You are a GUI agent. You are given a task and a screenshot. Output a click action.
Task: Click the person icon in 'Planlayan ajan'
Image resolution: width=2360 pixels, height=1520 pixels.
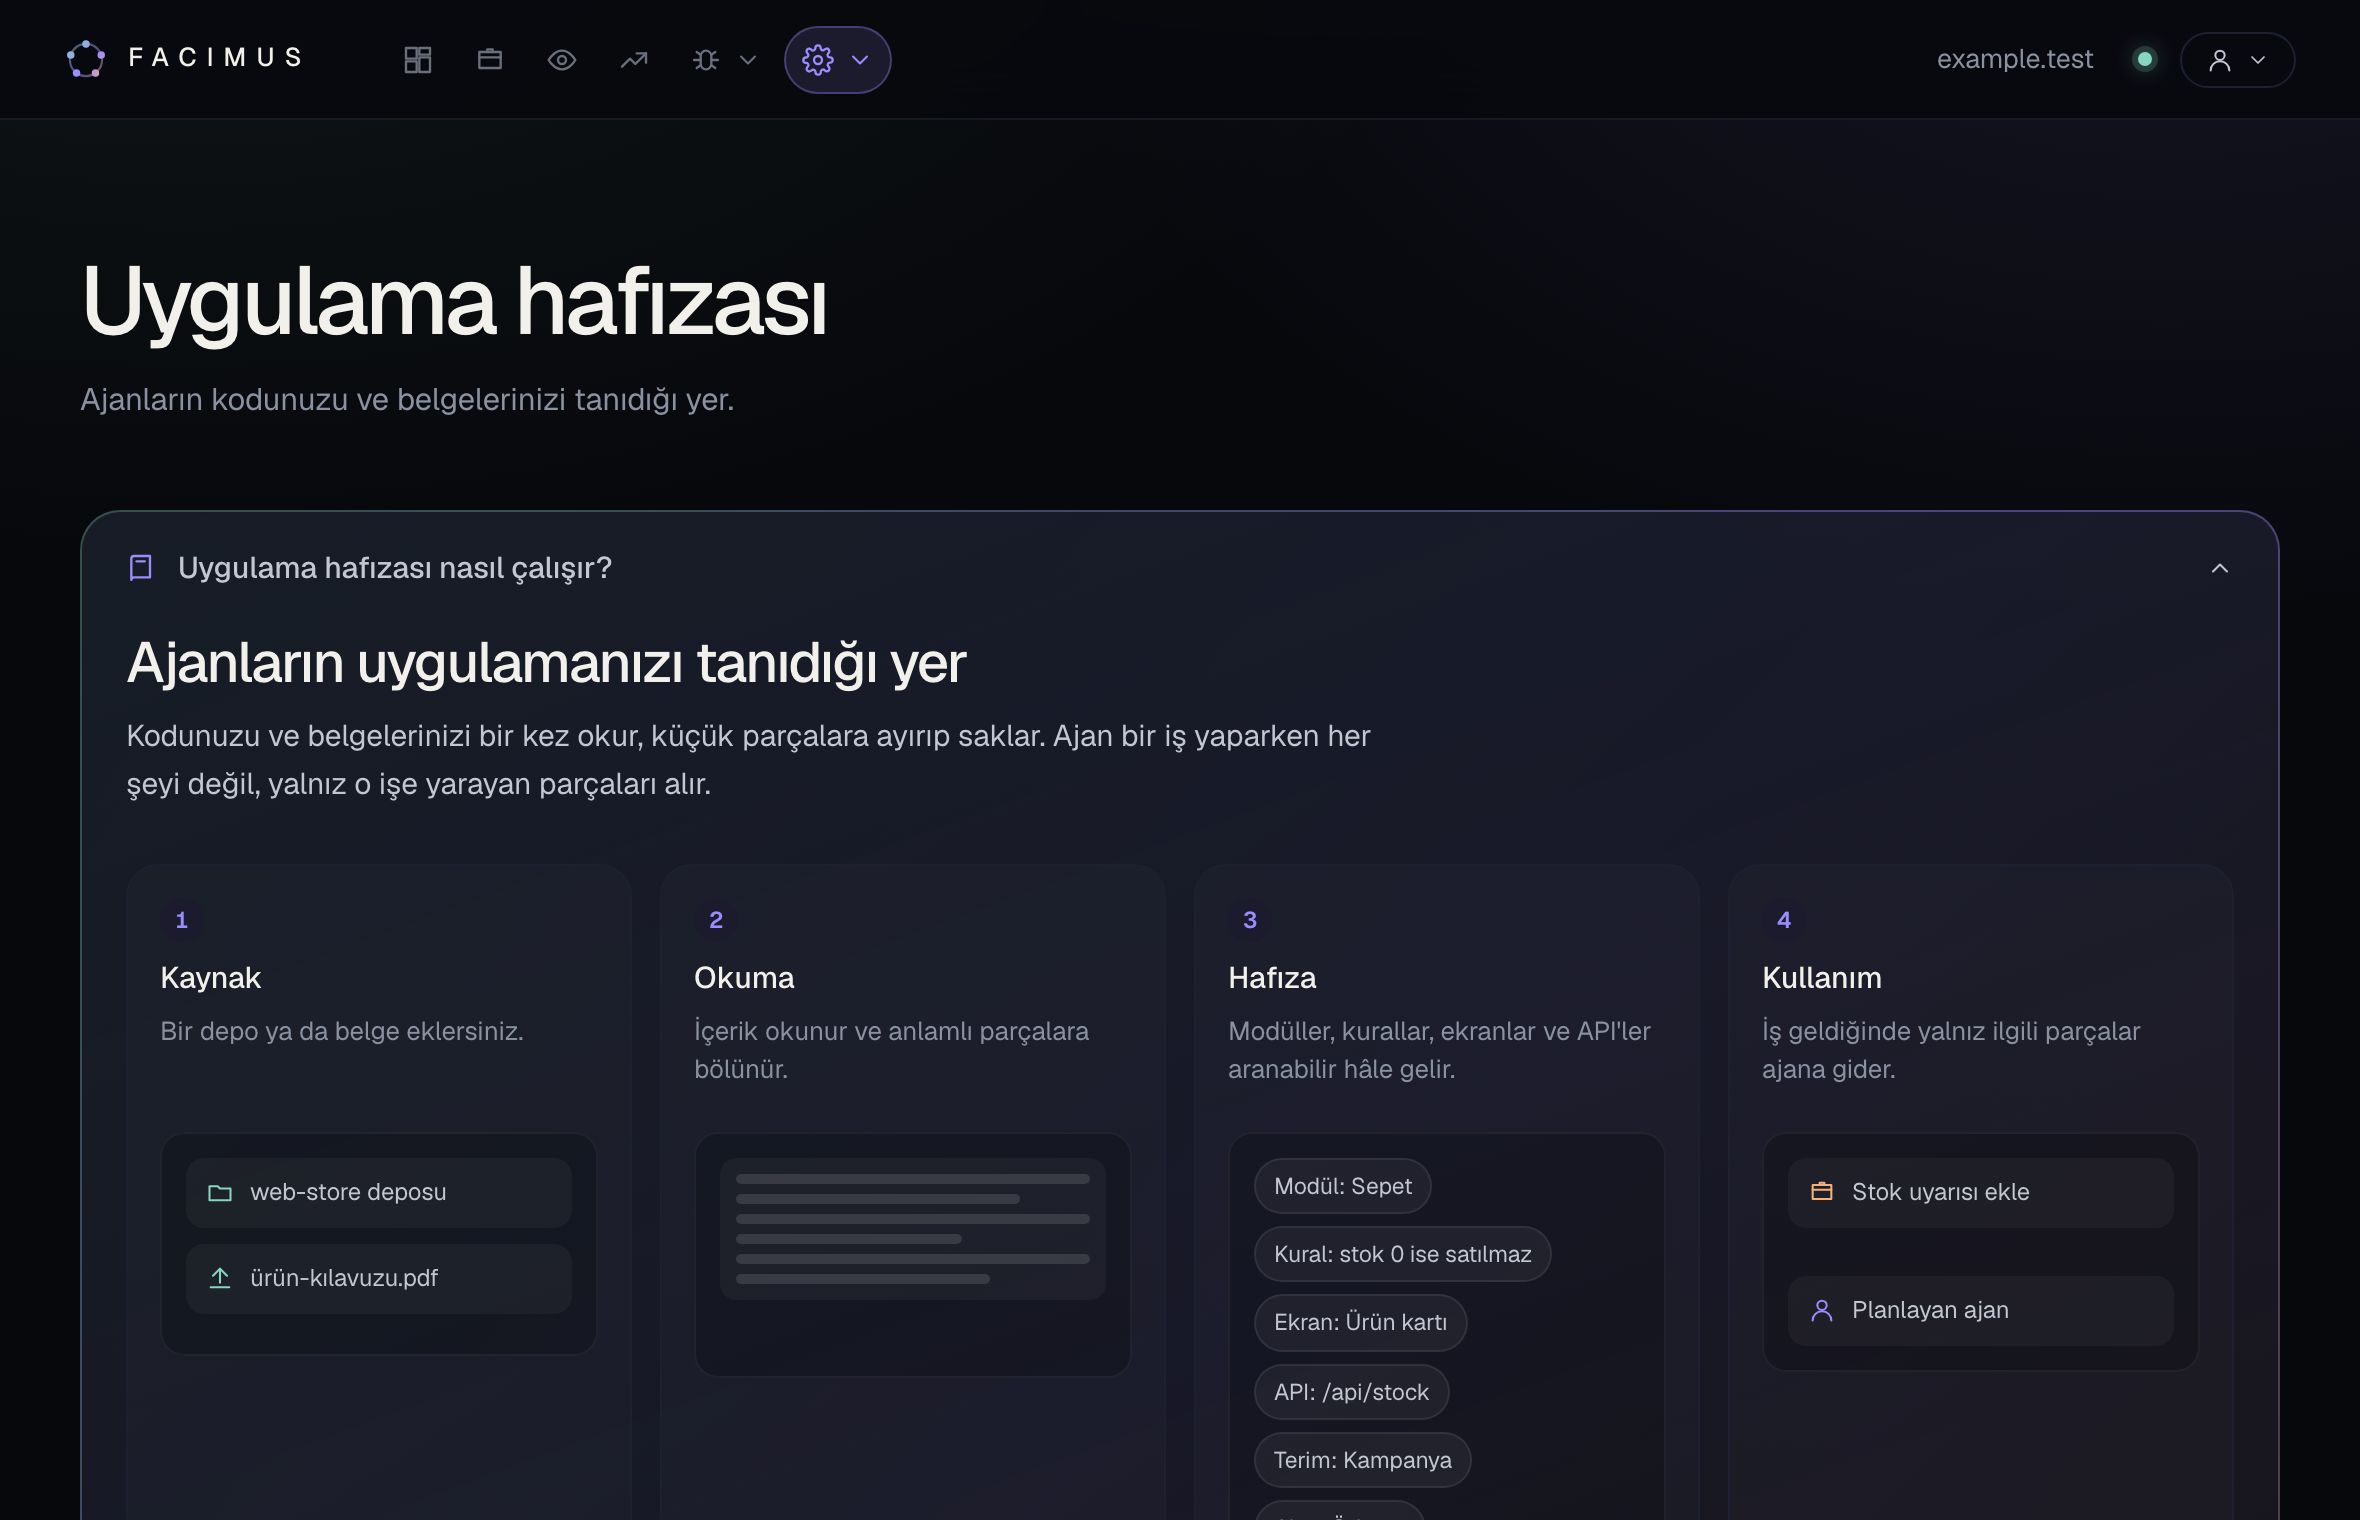pos(1822,1310)
